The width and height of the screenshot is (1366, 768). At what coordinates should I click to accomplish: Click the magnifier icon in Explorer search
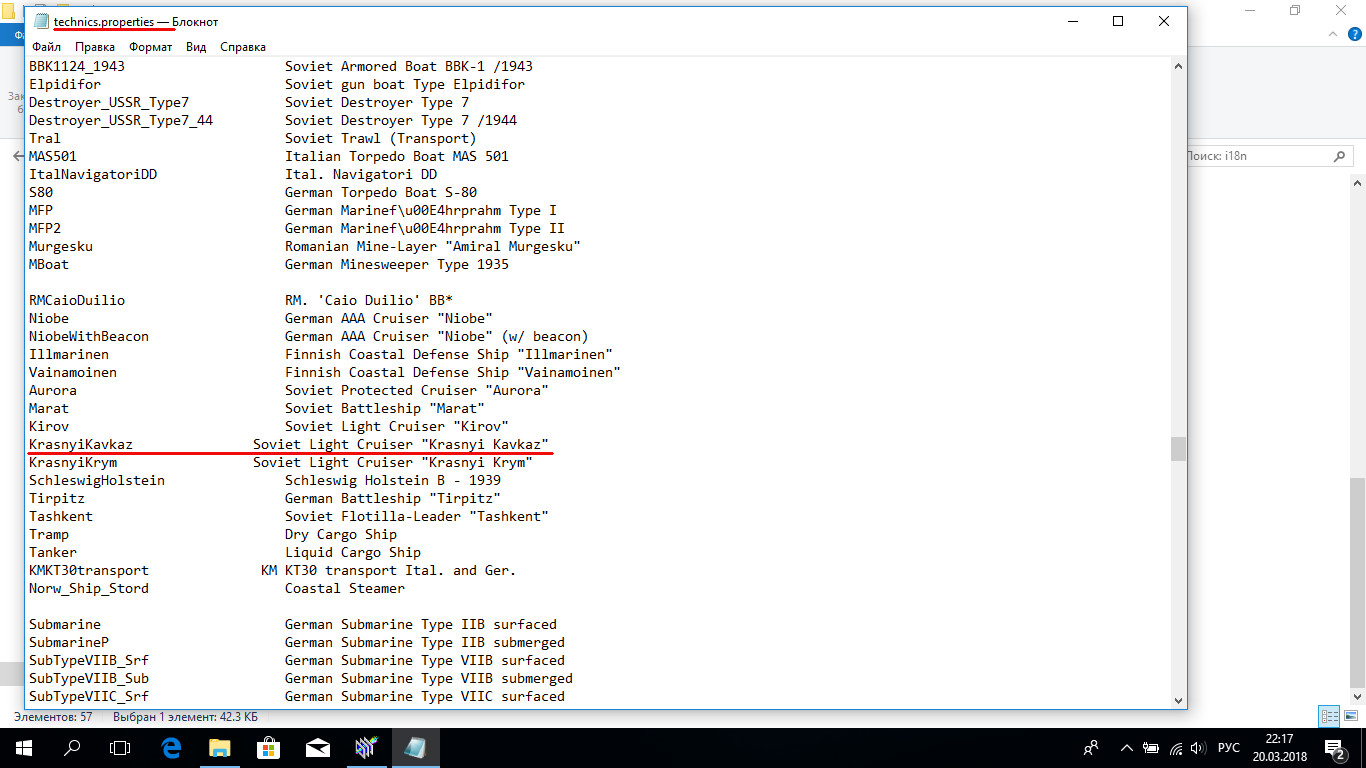(x=1341, y=156)
